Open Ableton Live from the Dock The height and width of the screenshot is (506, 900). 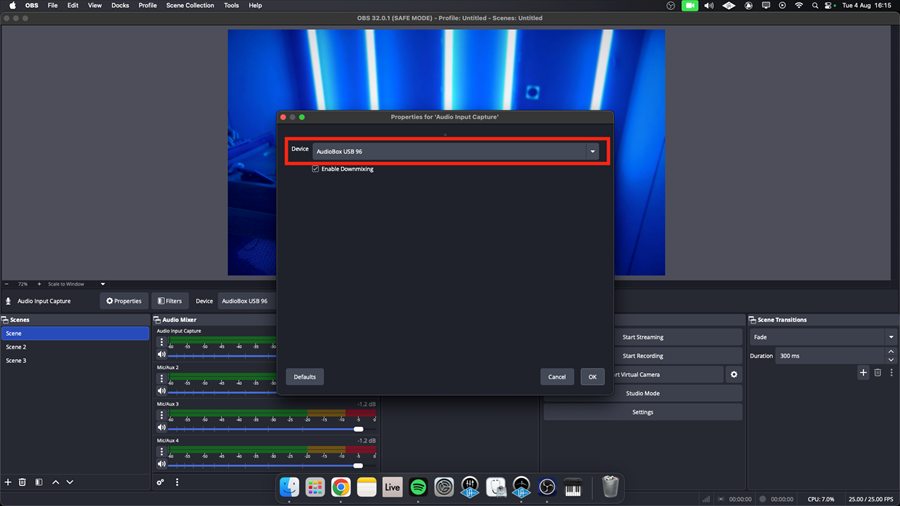[x=392, y=487]
